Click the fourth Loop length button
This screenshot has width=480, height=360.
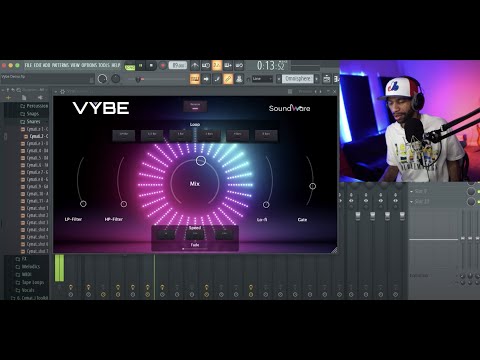click(209, 135)
